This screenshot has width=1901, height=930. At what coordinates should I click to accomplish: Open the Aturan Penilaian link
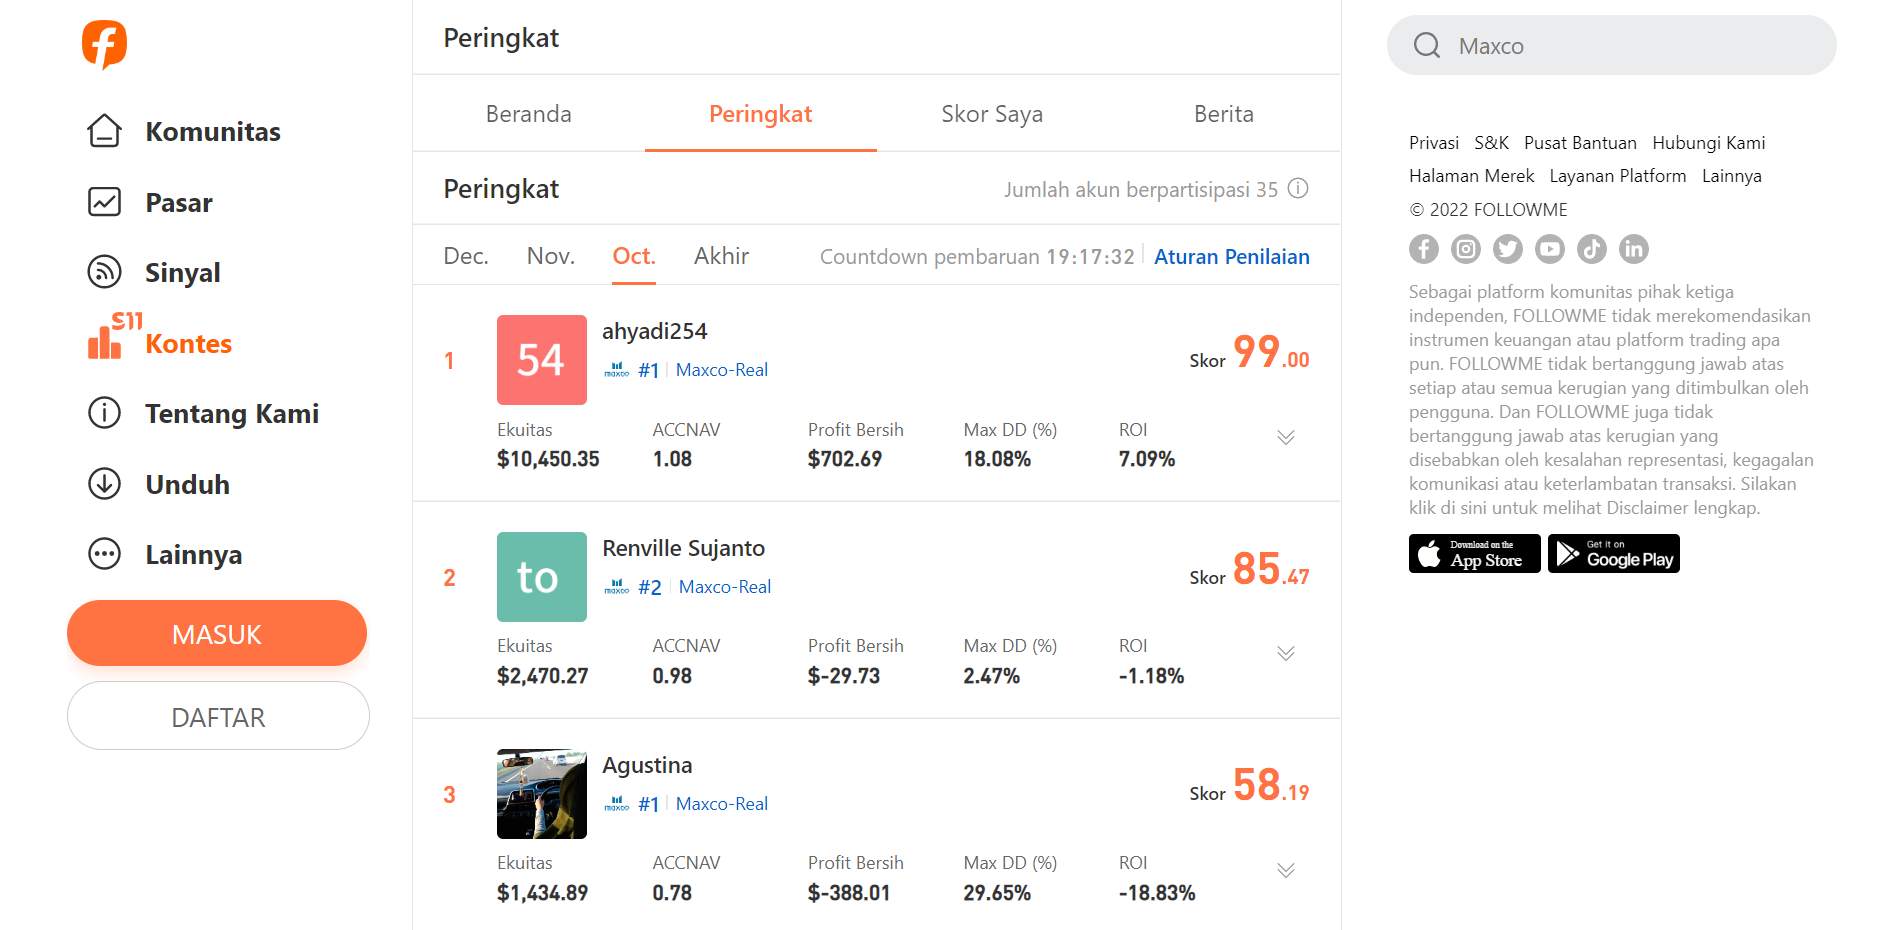pyautogui.click(x=1232, y=257)
